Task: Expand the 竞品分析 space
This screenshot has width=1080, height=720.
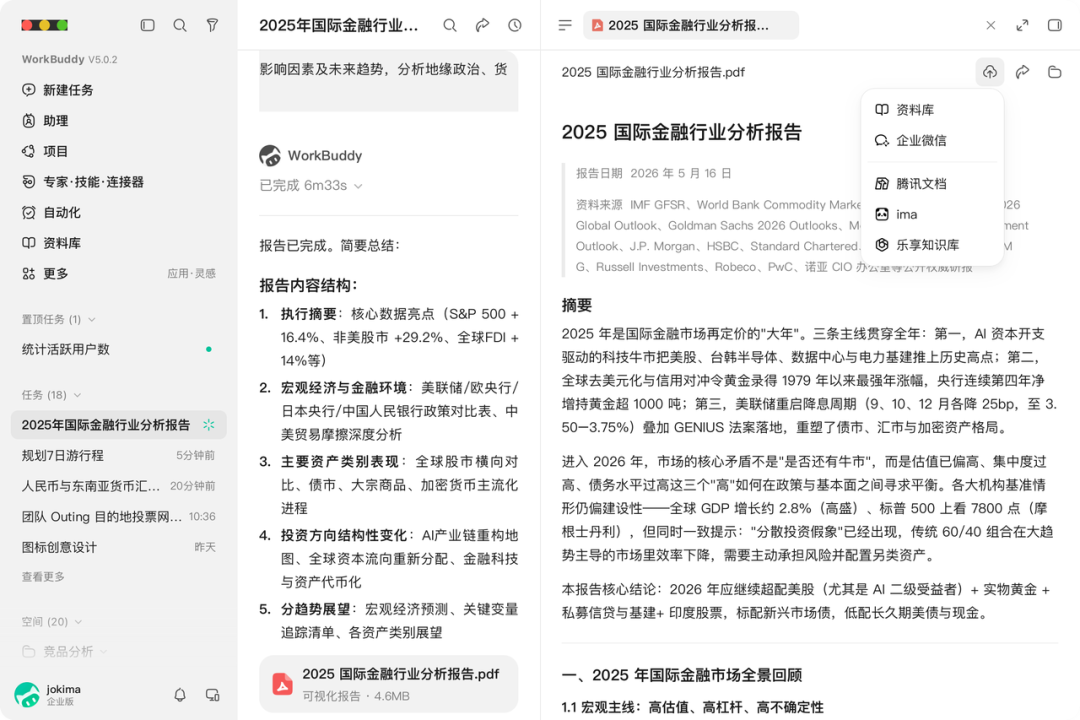Action: pos(65,651)
